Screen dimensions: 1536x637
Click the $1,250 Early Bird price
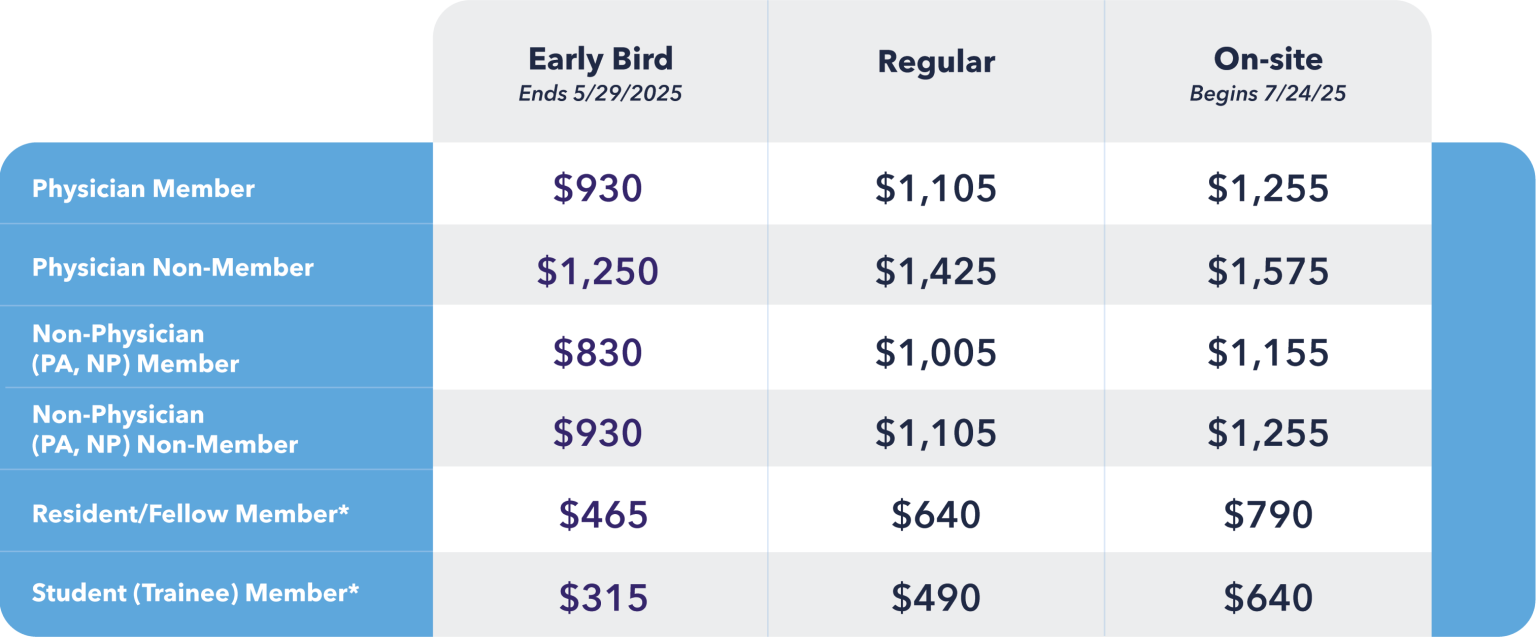pos(598,271)
